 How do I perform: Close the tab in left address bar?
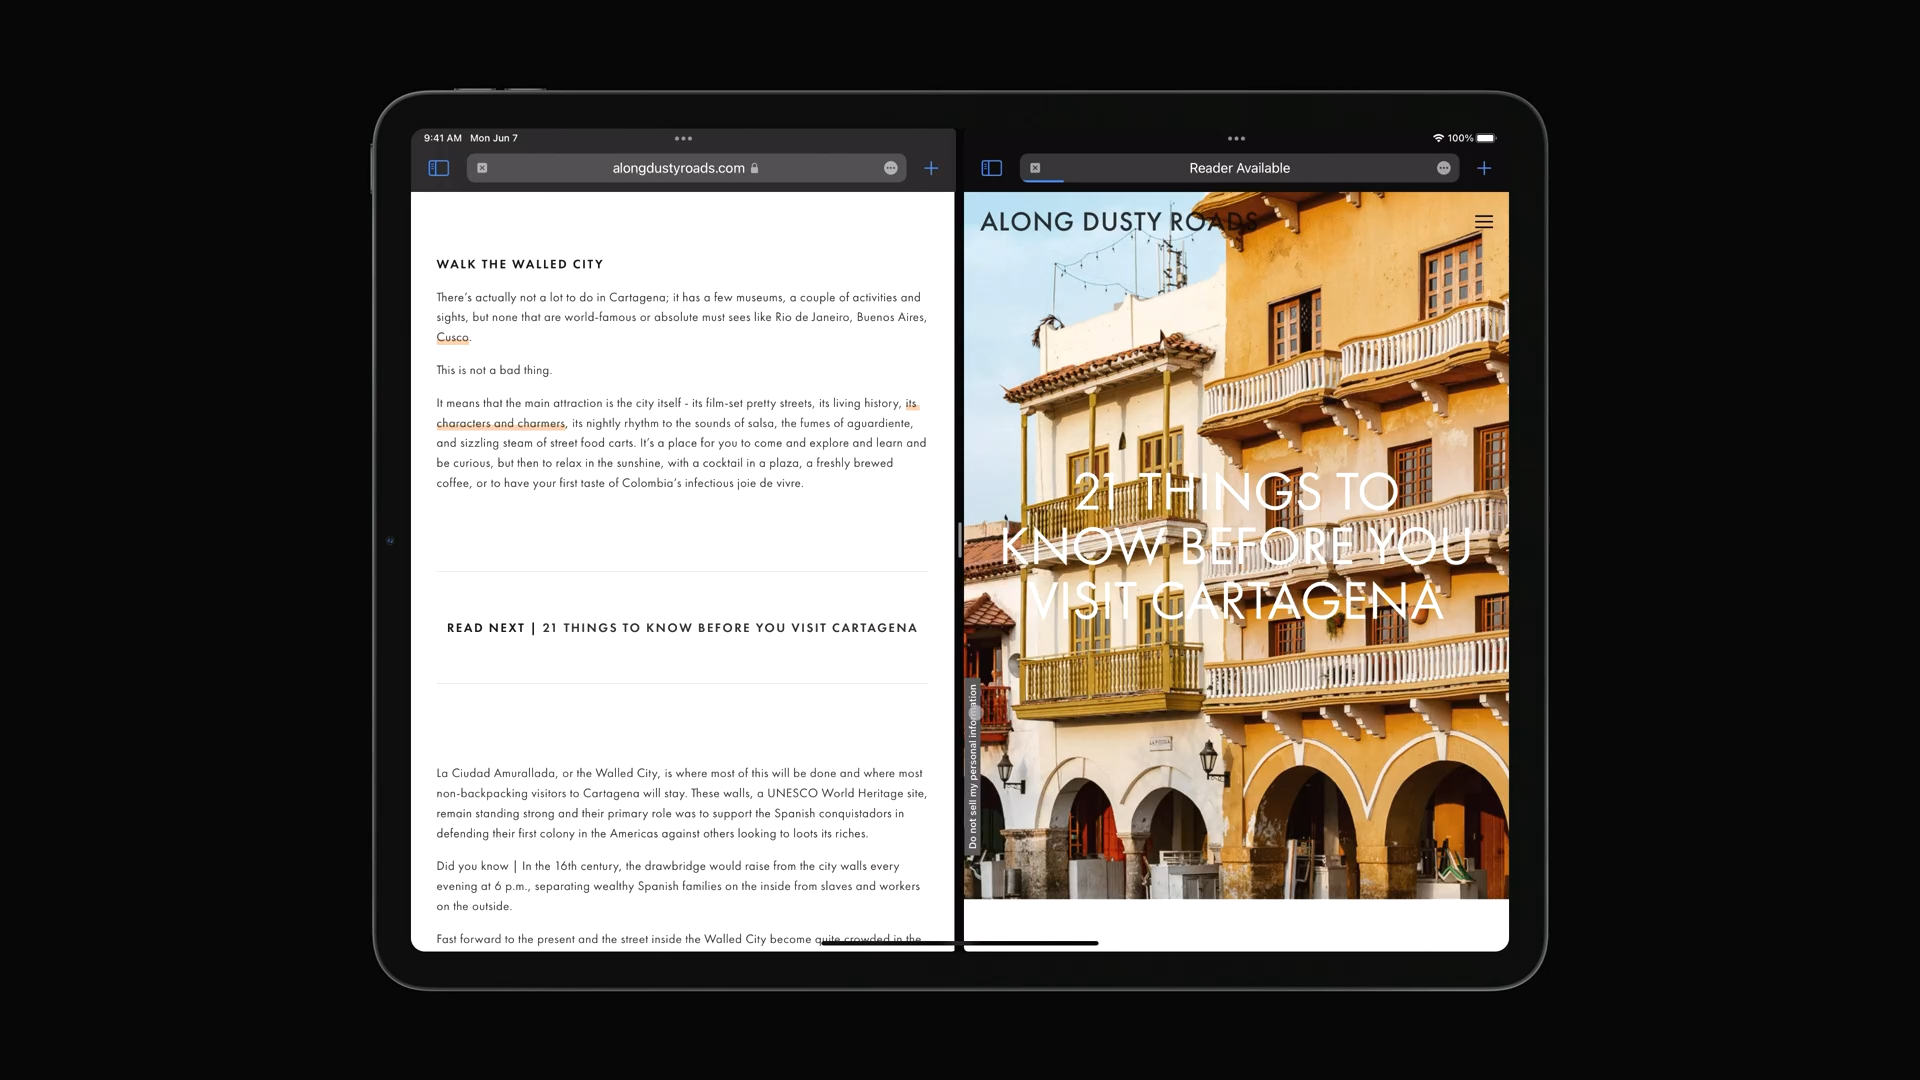(x=482, y=168)
